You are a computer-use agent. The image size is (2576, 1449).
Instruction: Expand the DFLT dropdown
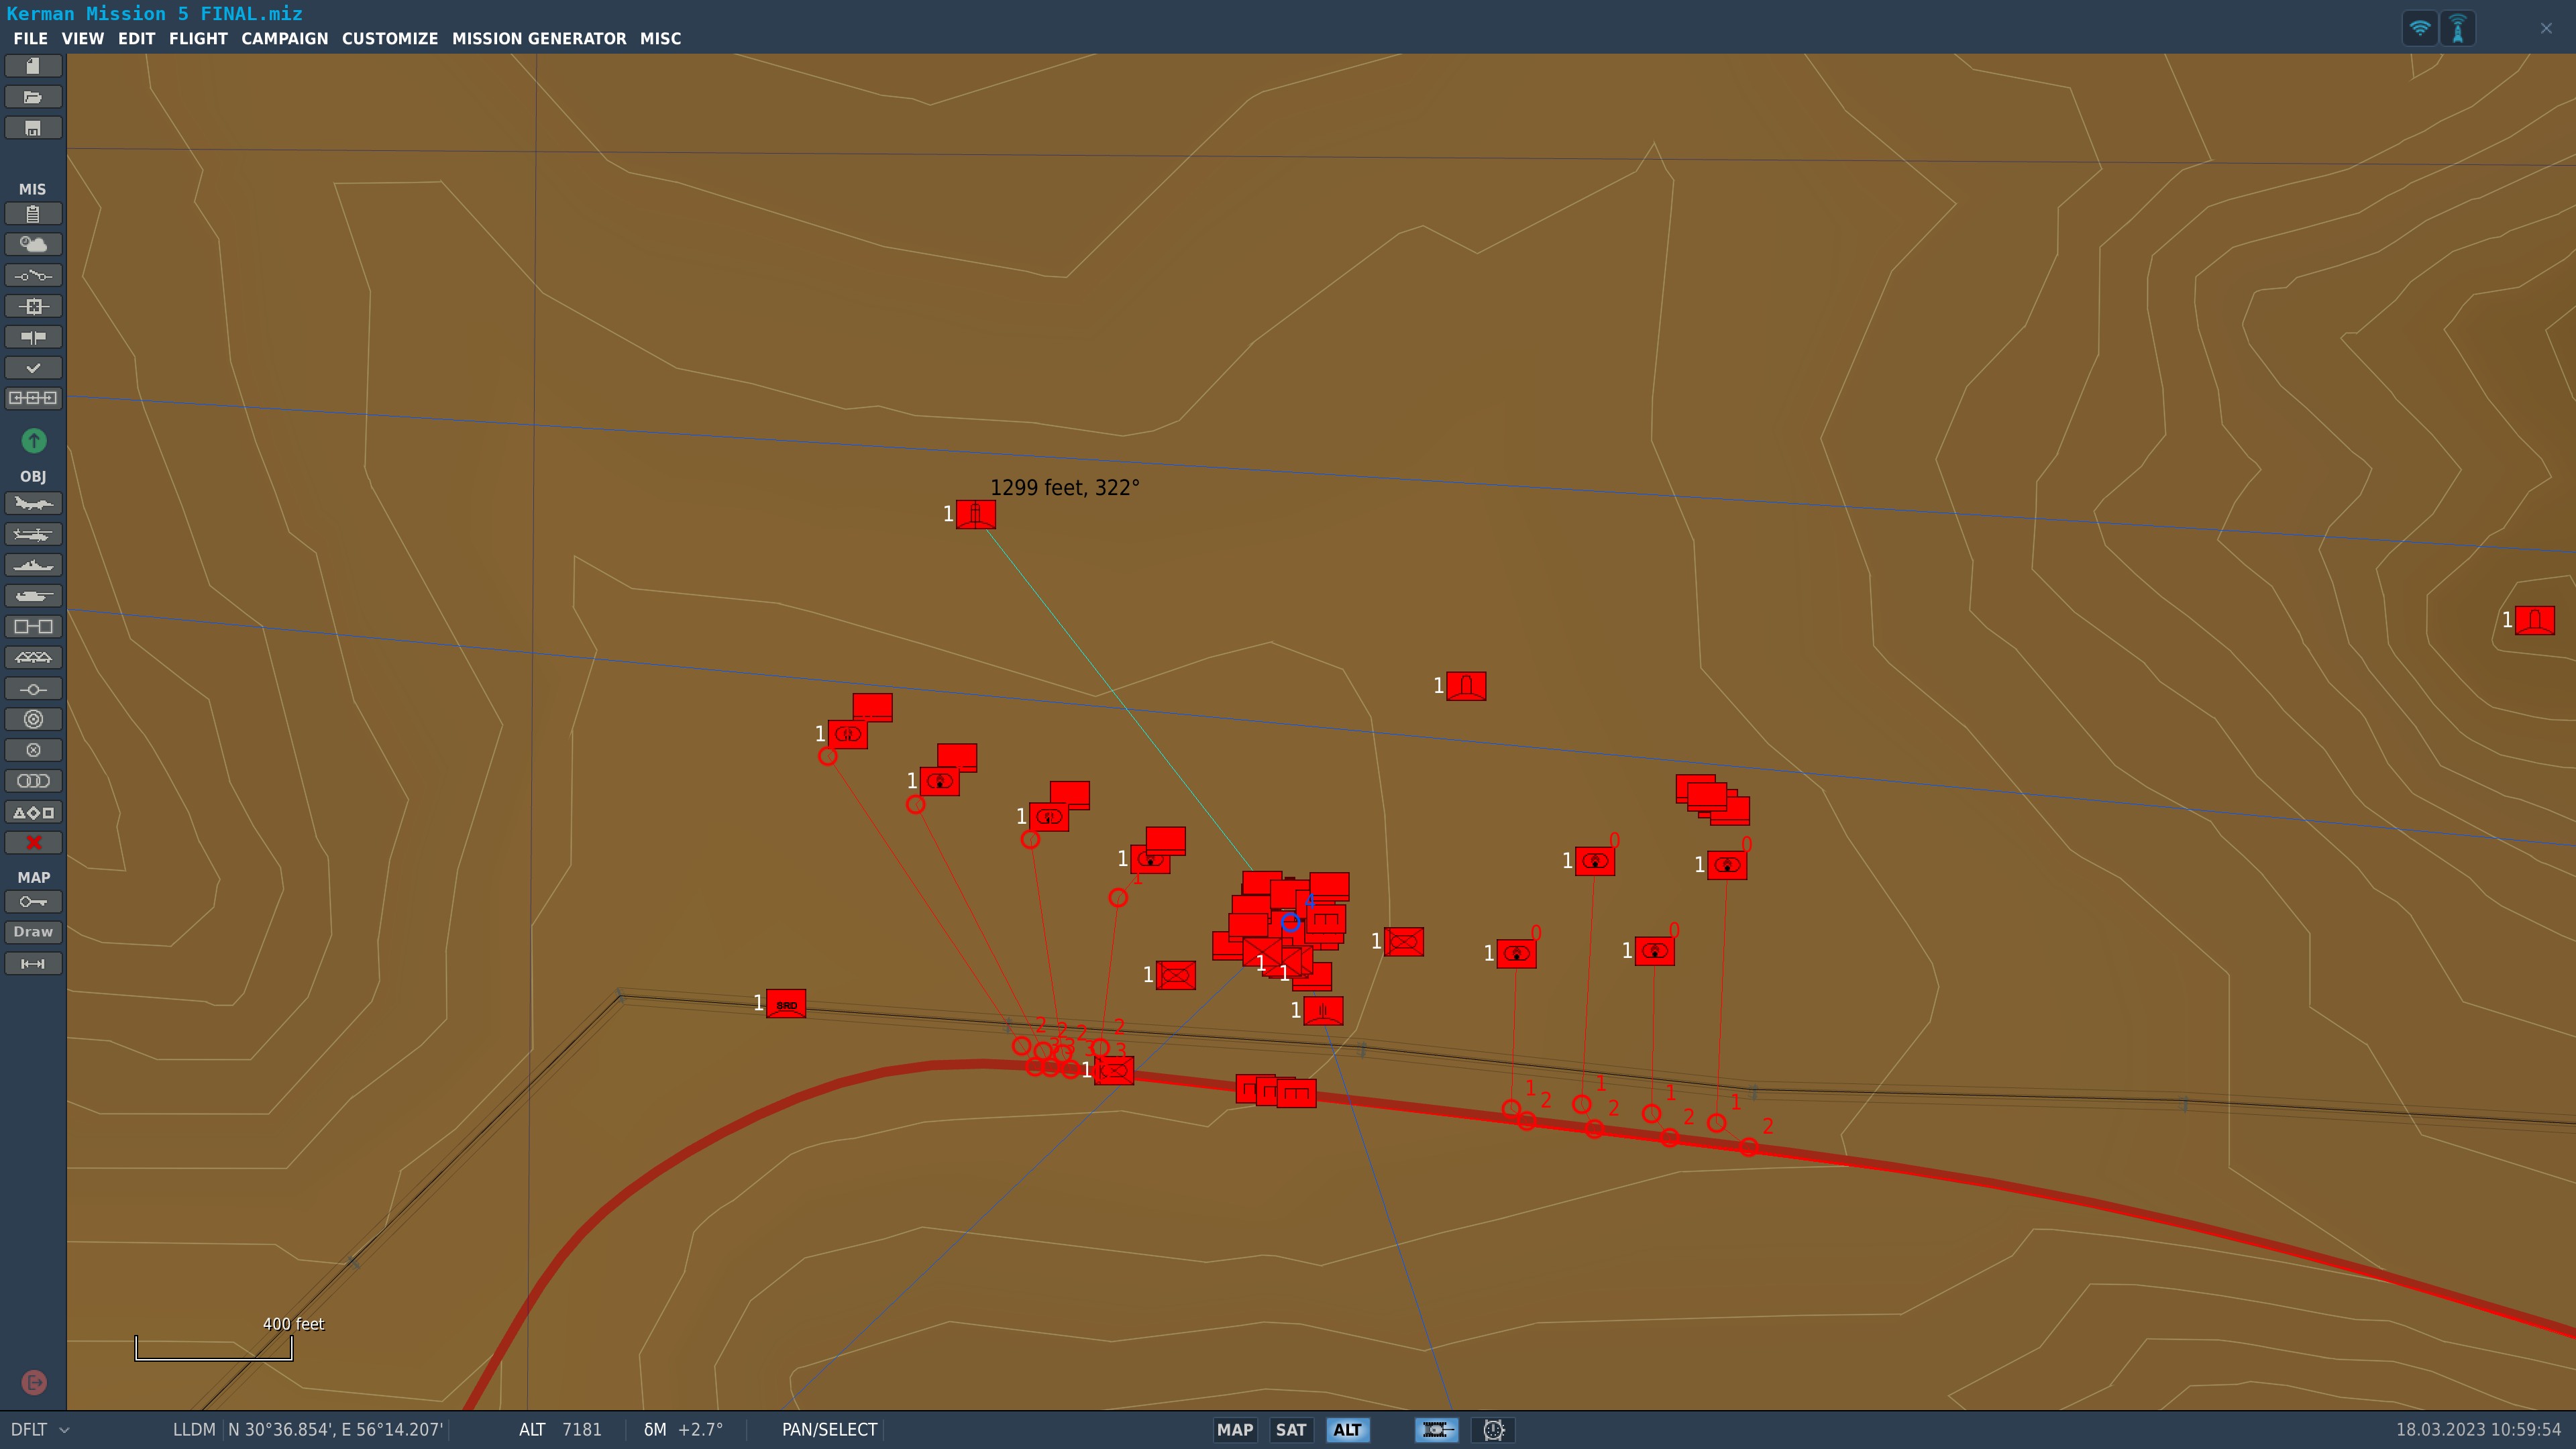(x=40, y=1430)
